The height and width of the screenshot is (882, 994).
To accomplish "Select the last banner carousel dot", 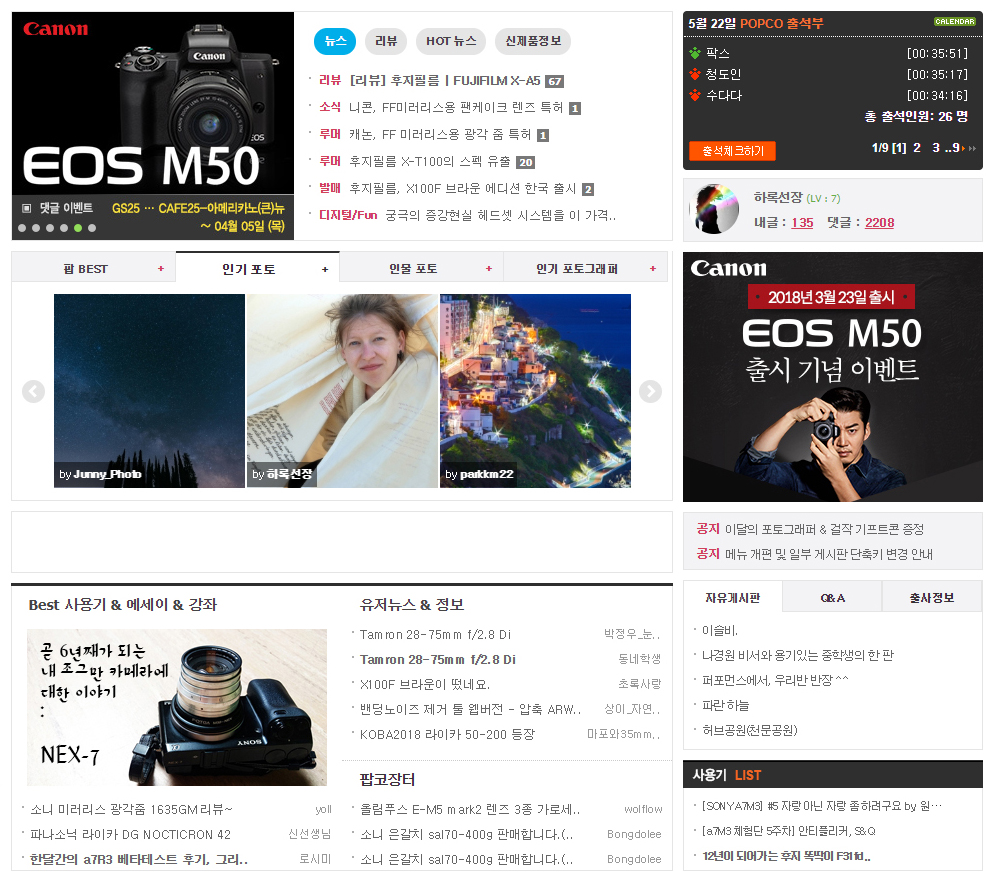I will click(92, 228).
